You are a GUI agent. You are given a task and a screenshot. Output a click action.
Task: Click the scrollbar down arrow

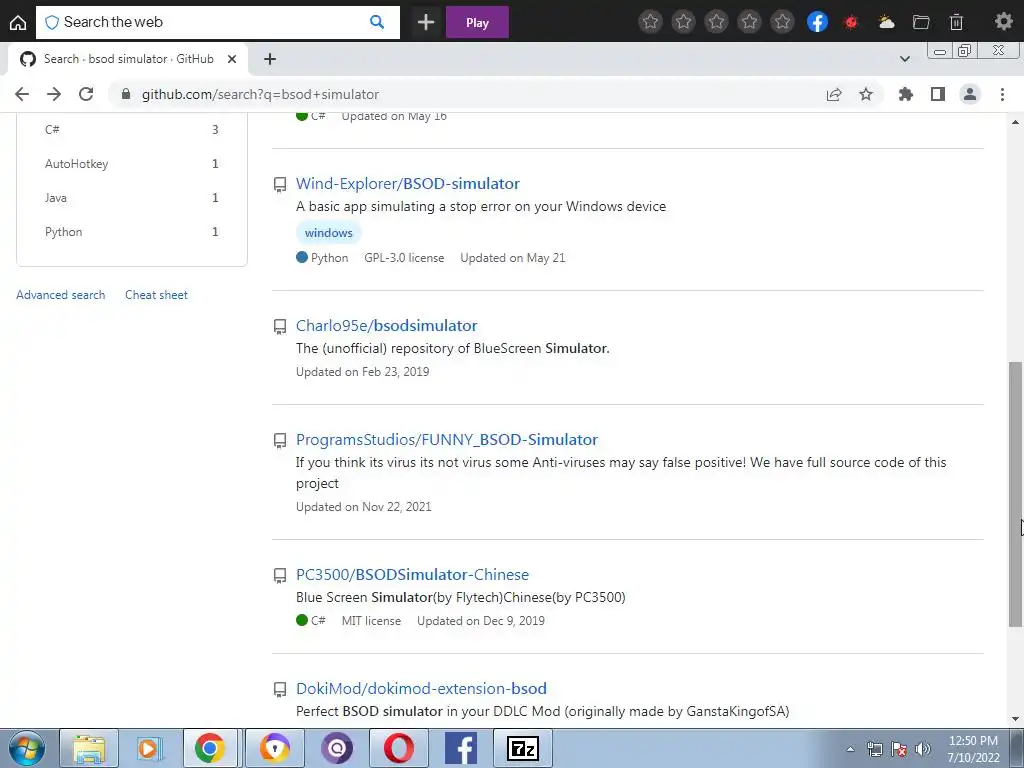tap(1016, 719)
